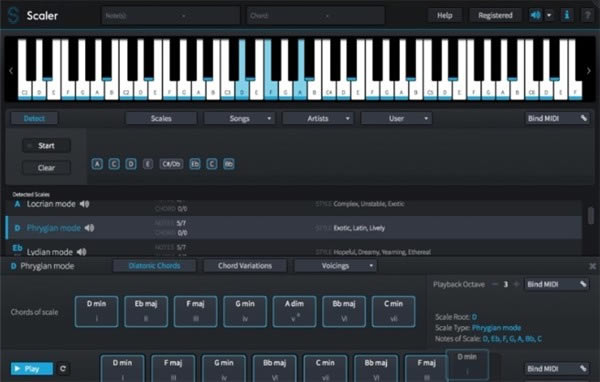Click the highlighted D3 piano key

(242, 90)
